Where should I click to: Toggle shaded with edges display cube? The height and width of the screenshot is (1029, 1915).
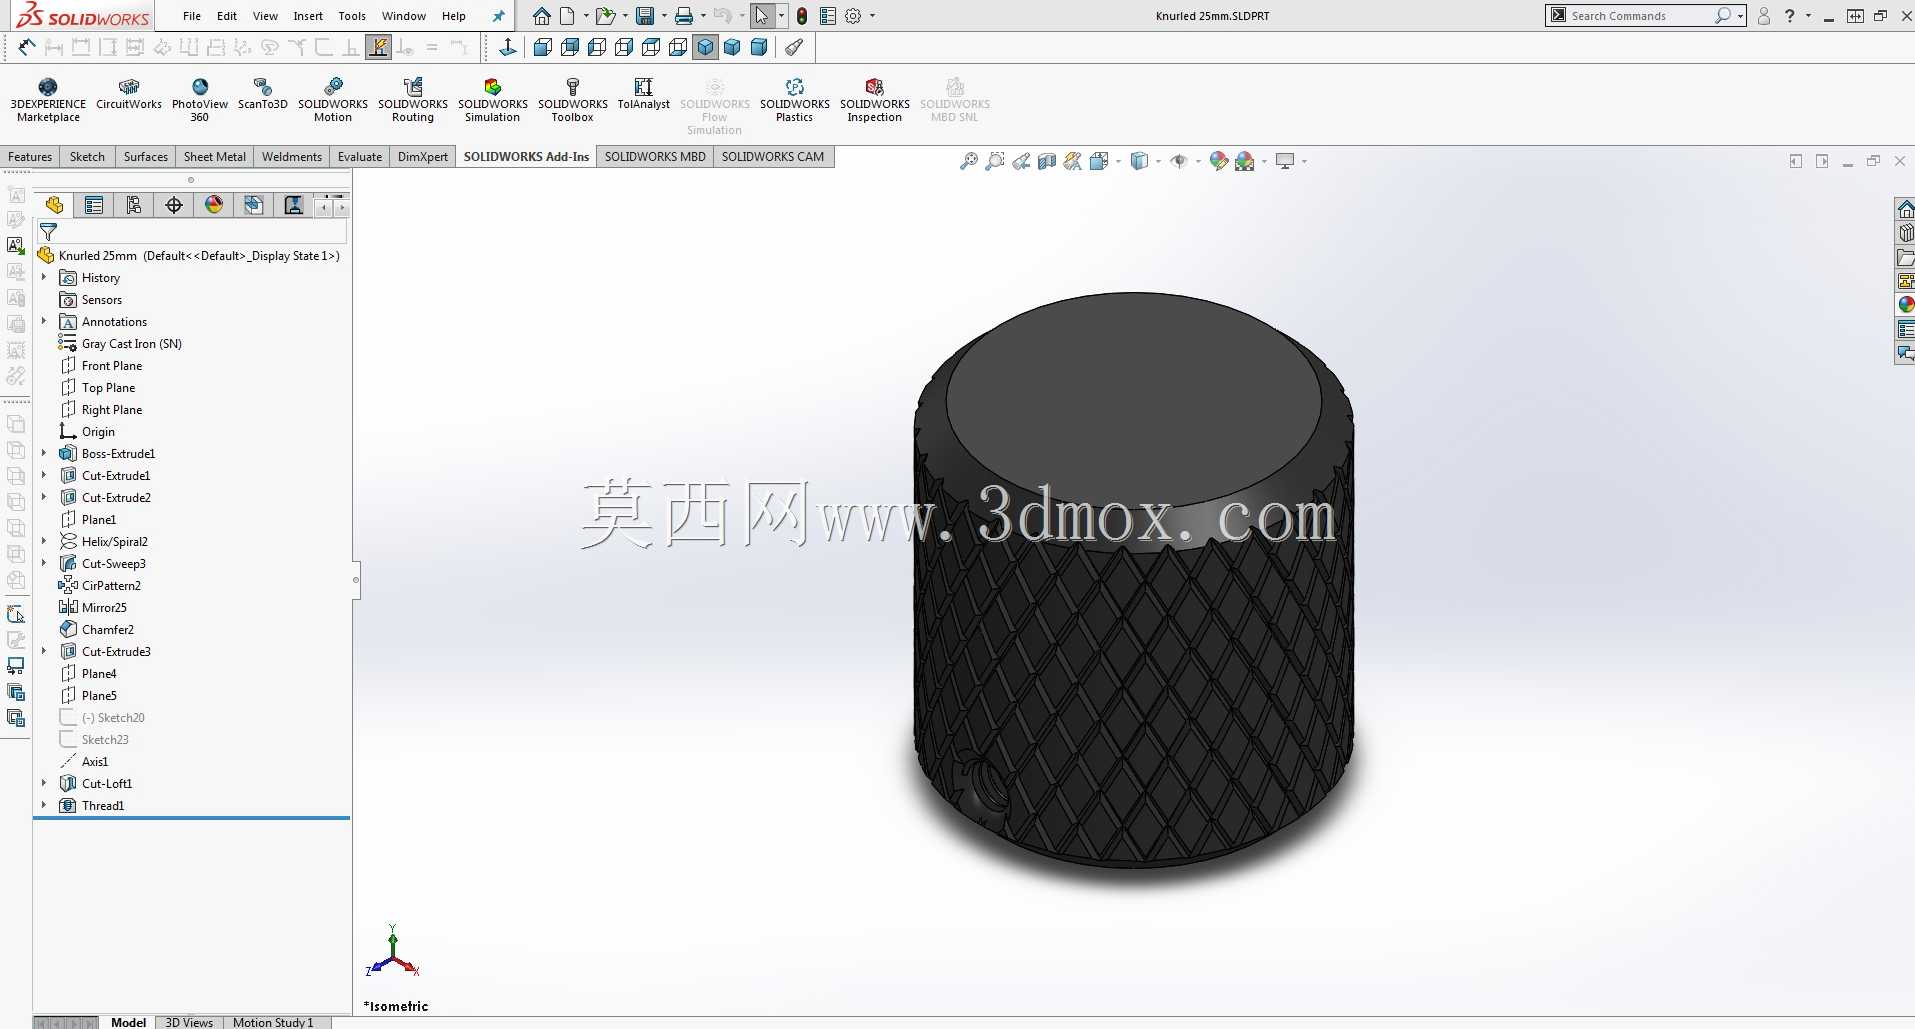[x=706, y=47]
